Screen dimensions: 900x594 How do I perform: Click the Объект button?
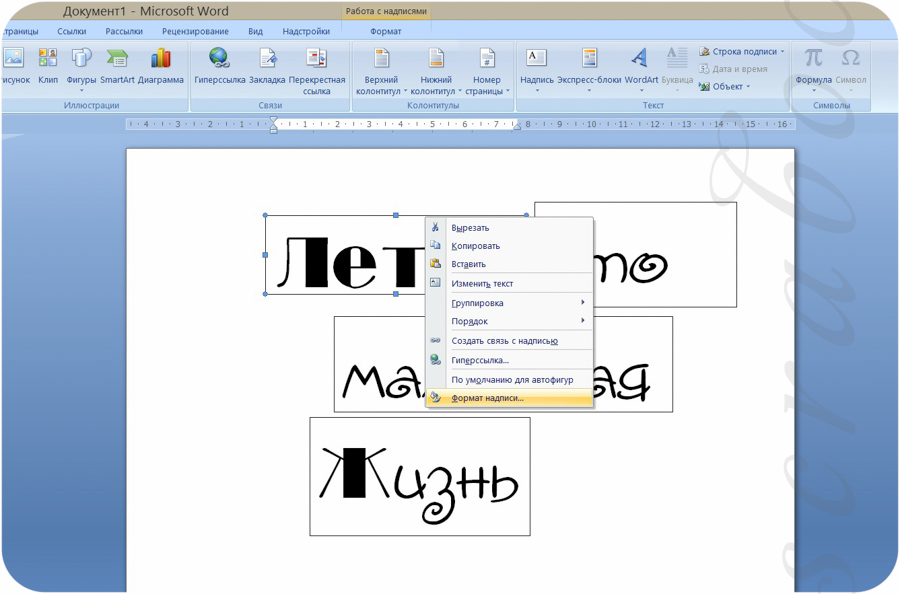pos(724,87)
